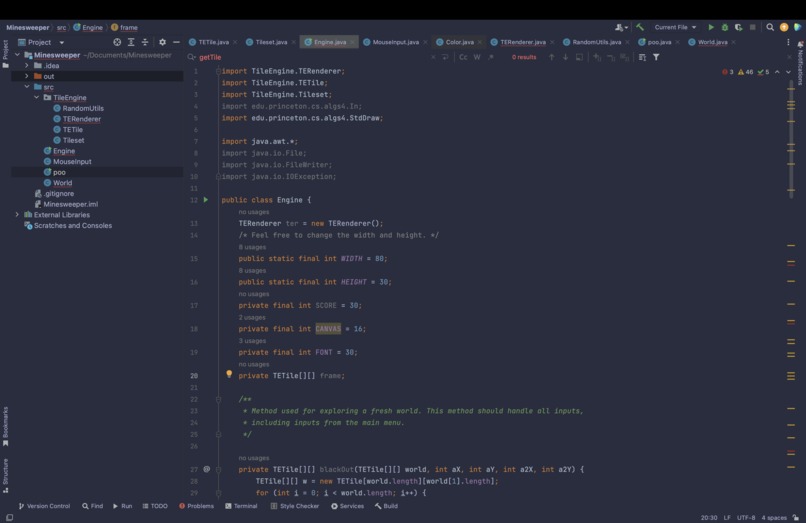Switch to TETile.java tab
The image size is (806, 523).
coord(213,42)
